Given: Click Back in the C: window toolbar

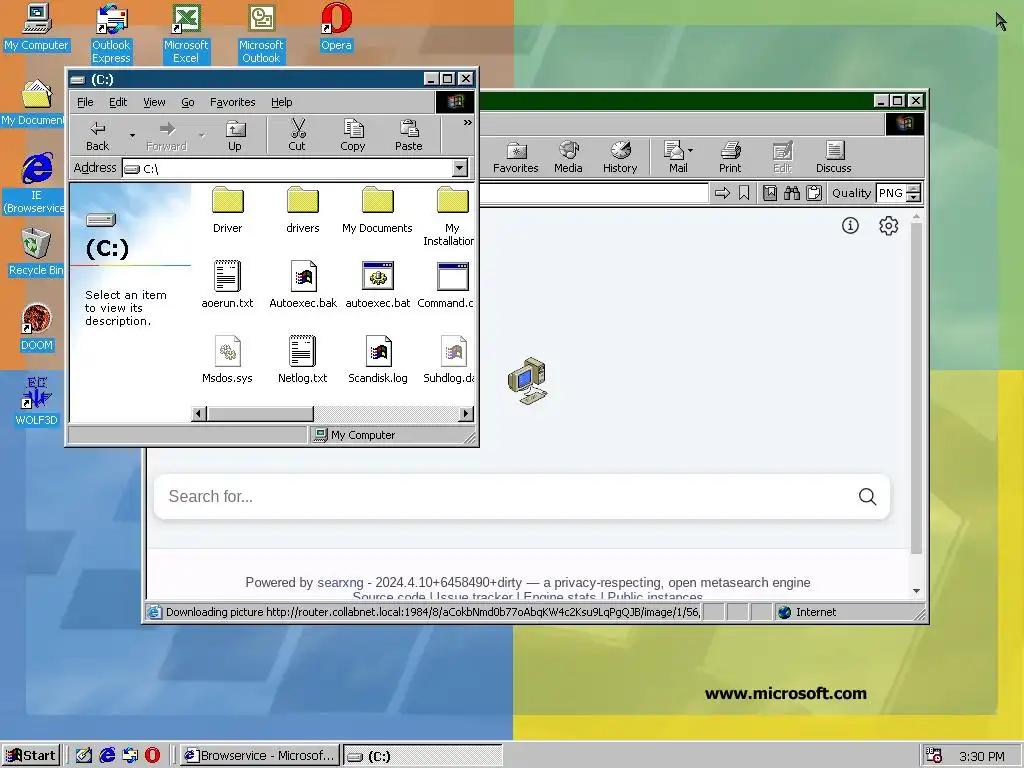Looking at the screenshot, I should [x=97, y=136].
